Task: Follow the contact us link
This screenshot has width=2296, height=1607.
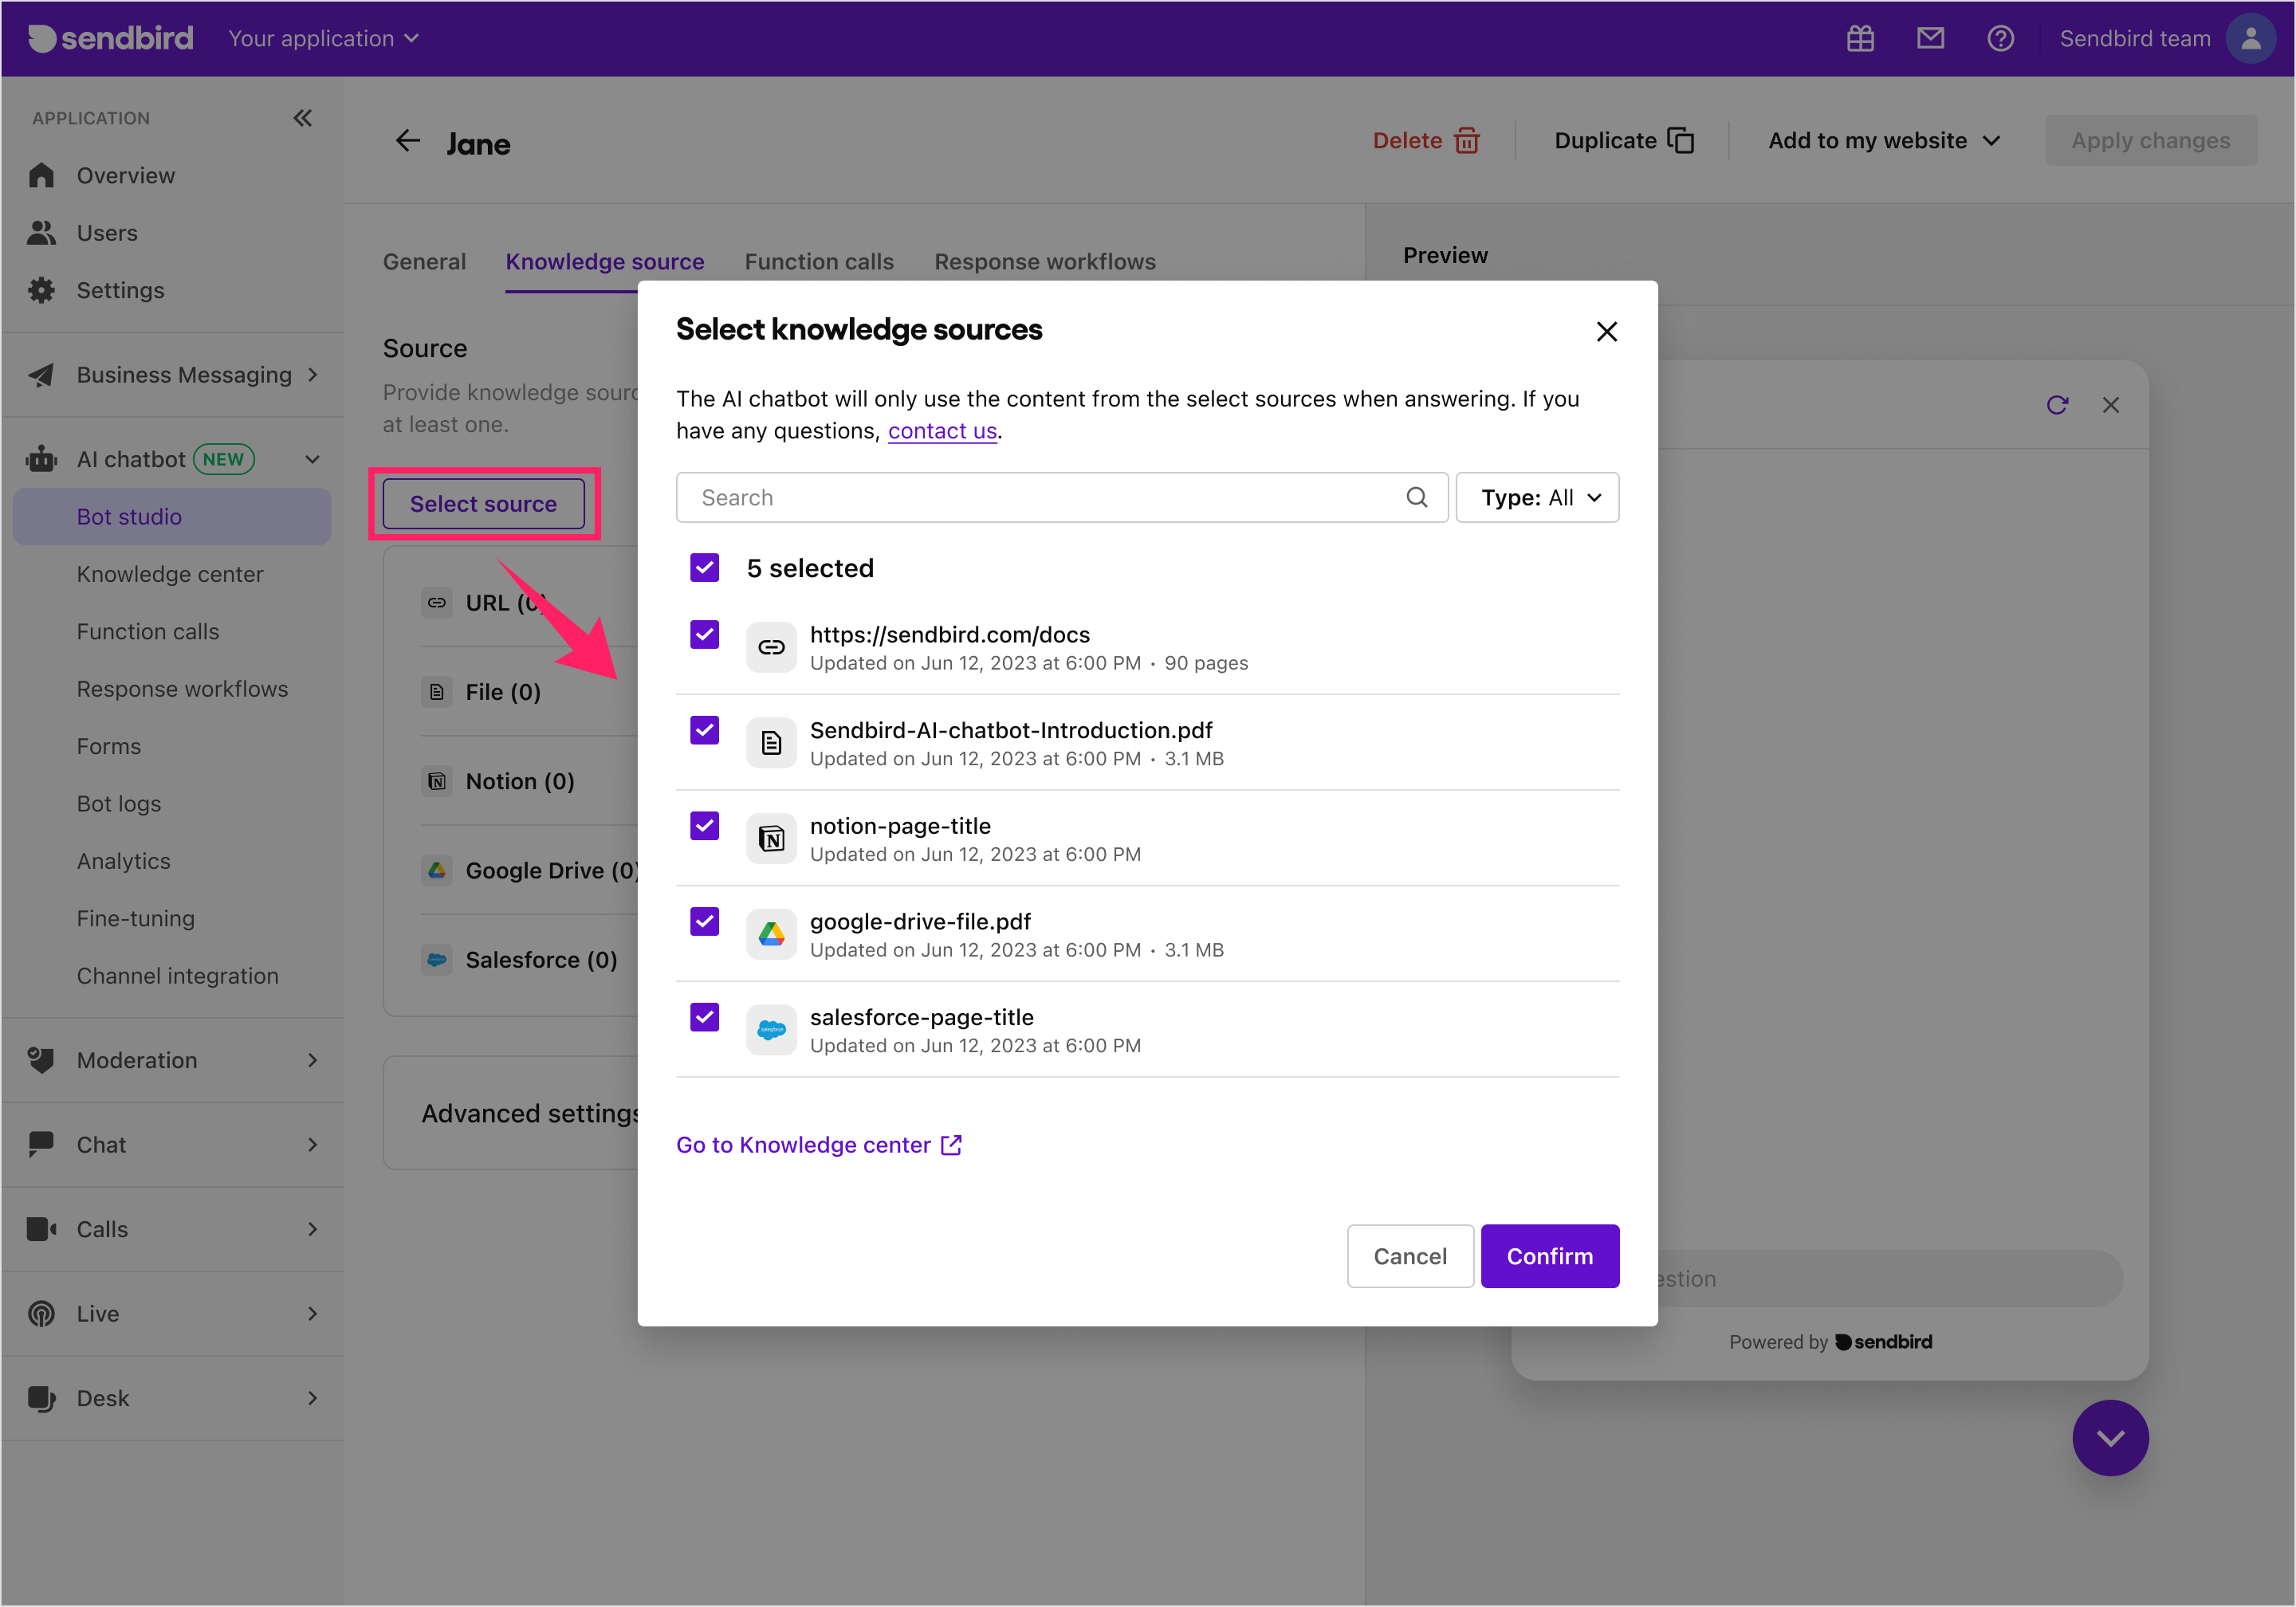Action: click(942, 431)
